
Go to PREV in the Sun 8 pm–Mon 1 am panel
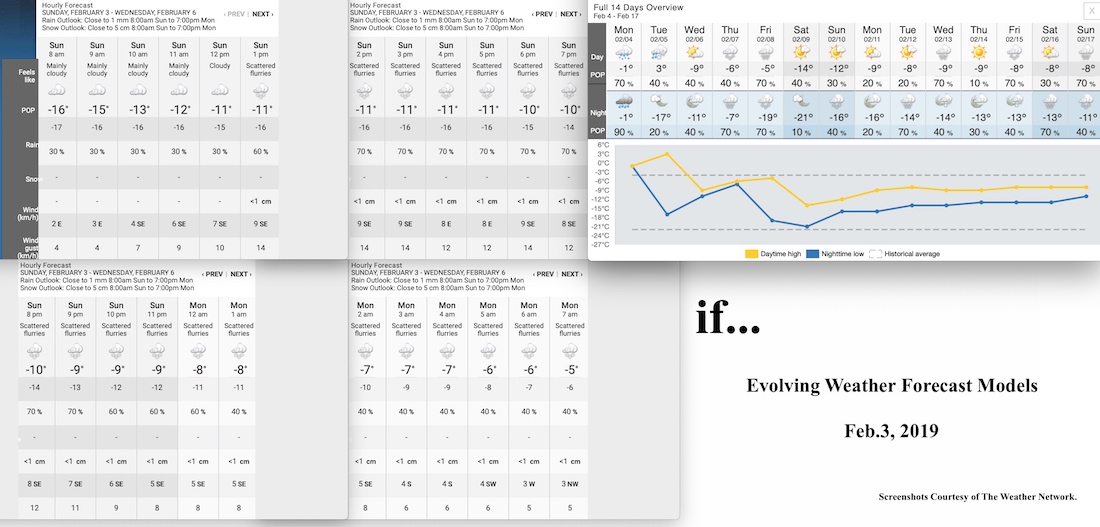tap(213, 274)
